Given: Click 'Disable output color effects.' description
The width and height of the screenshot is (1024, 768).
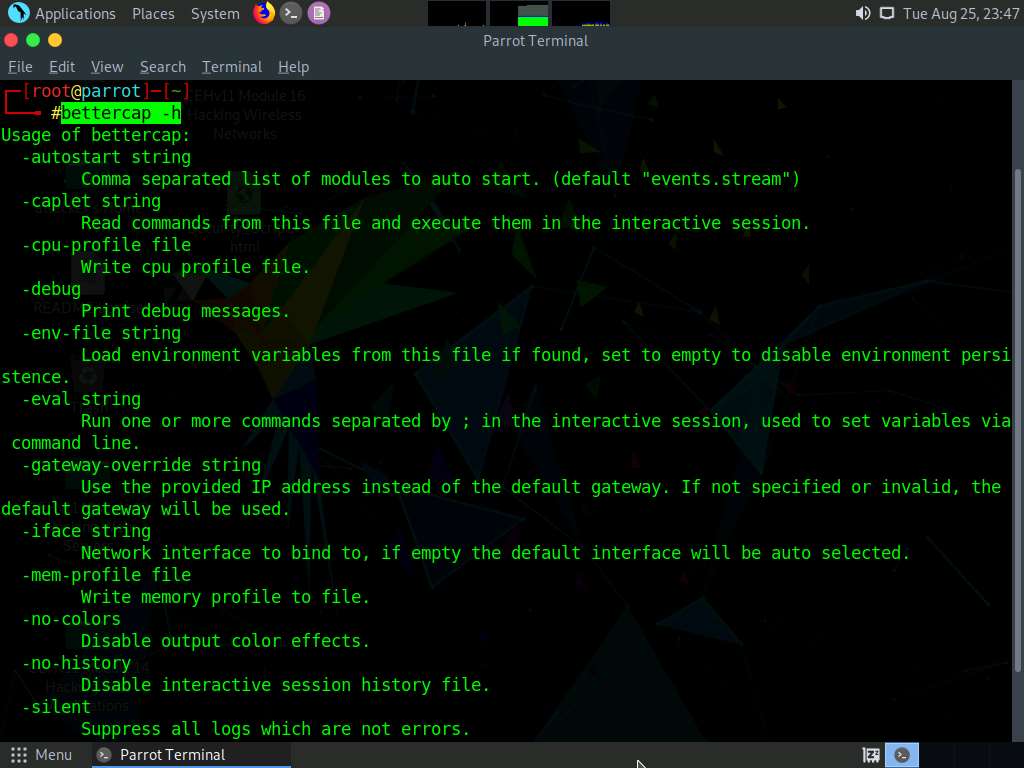Looking at the screenshot, I should coord(225,641).
